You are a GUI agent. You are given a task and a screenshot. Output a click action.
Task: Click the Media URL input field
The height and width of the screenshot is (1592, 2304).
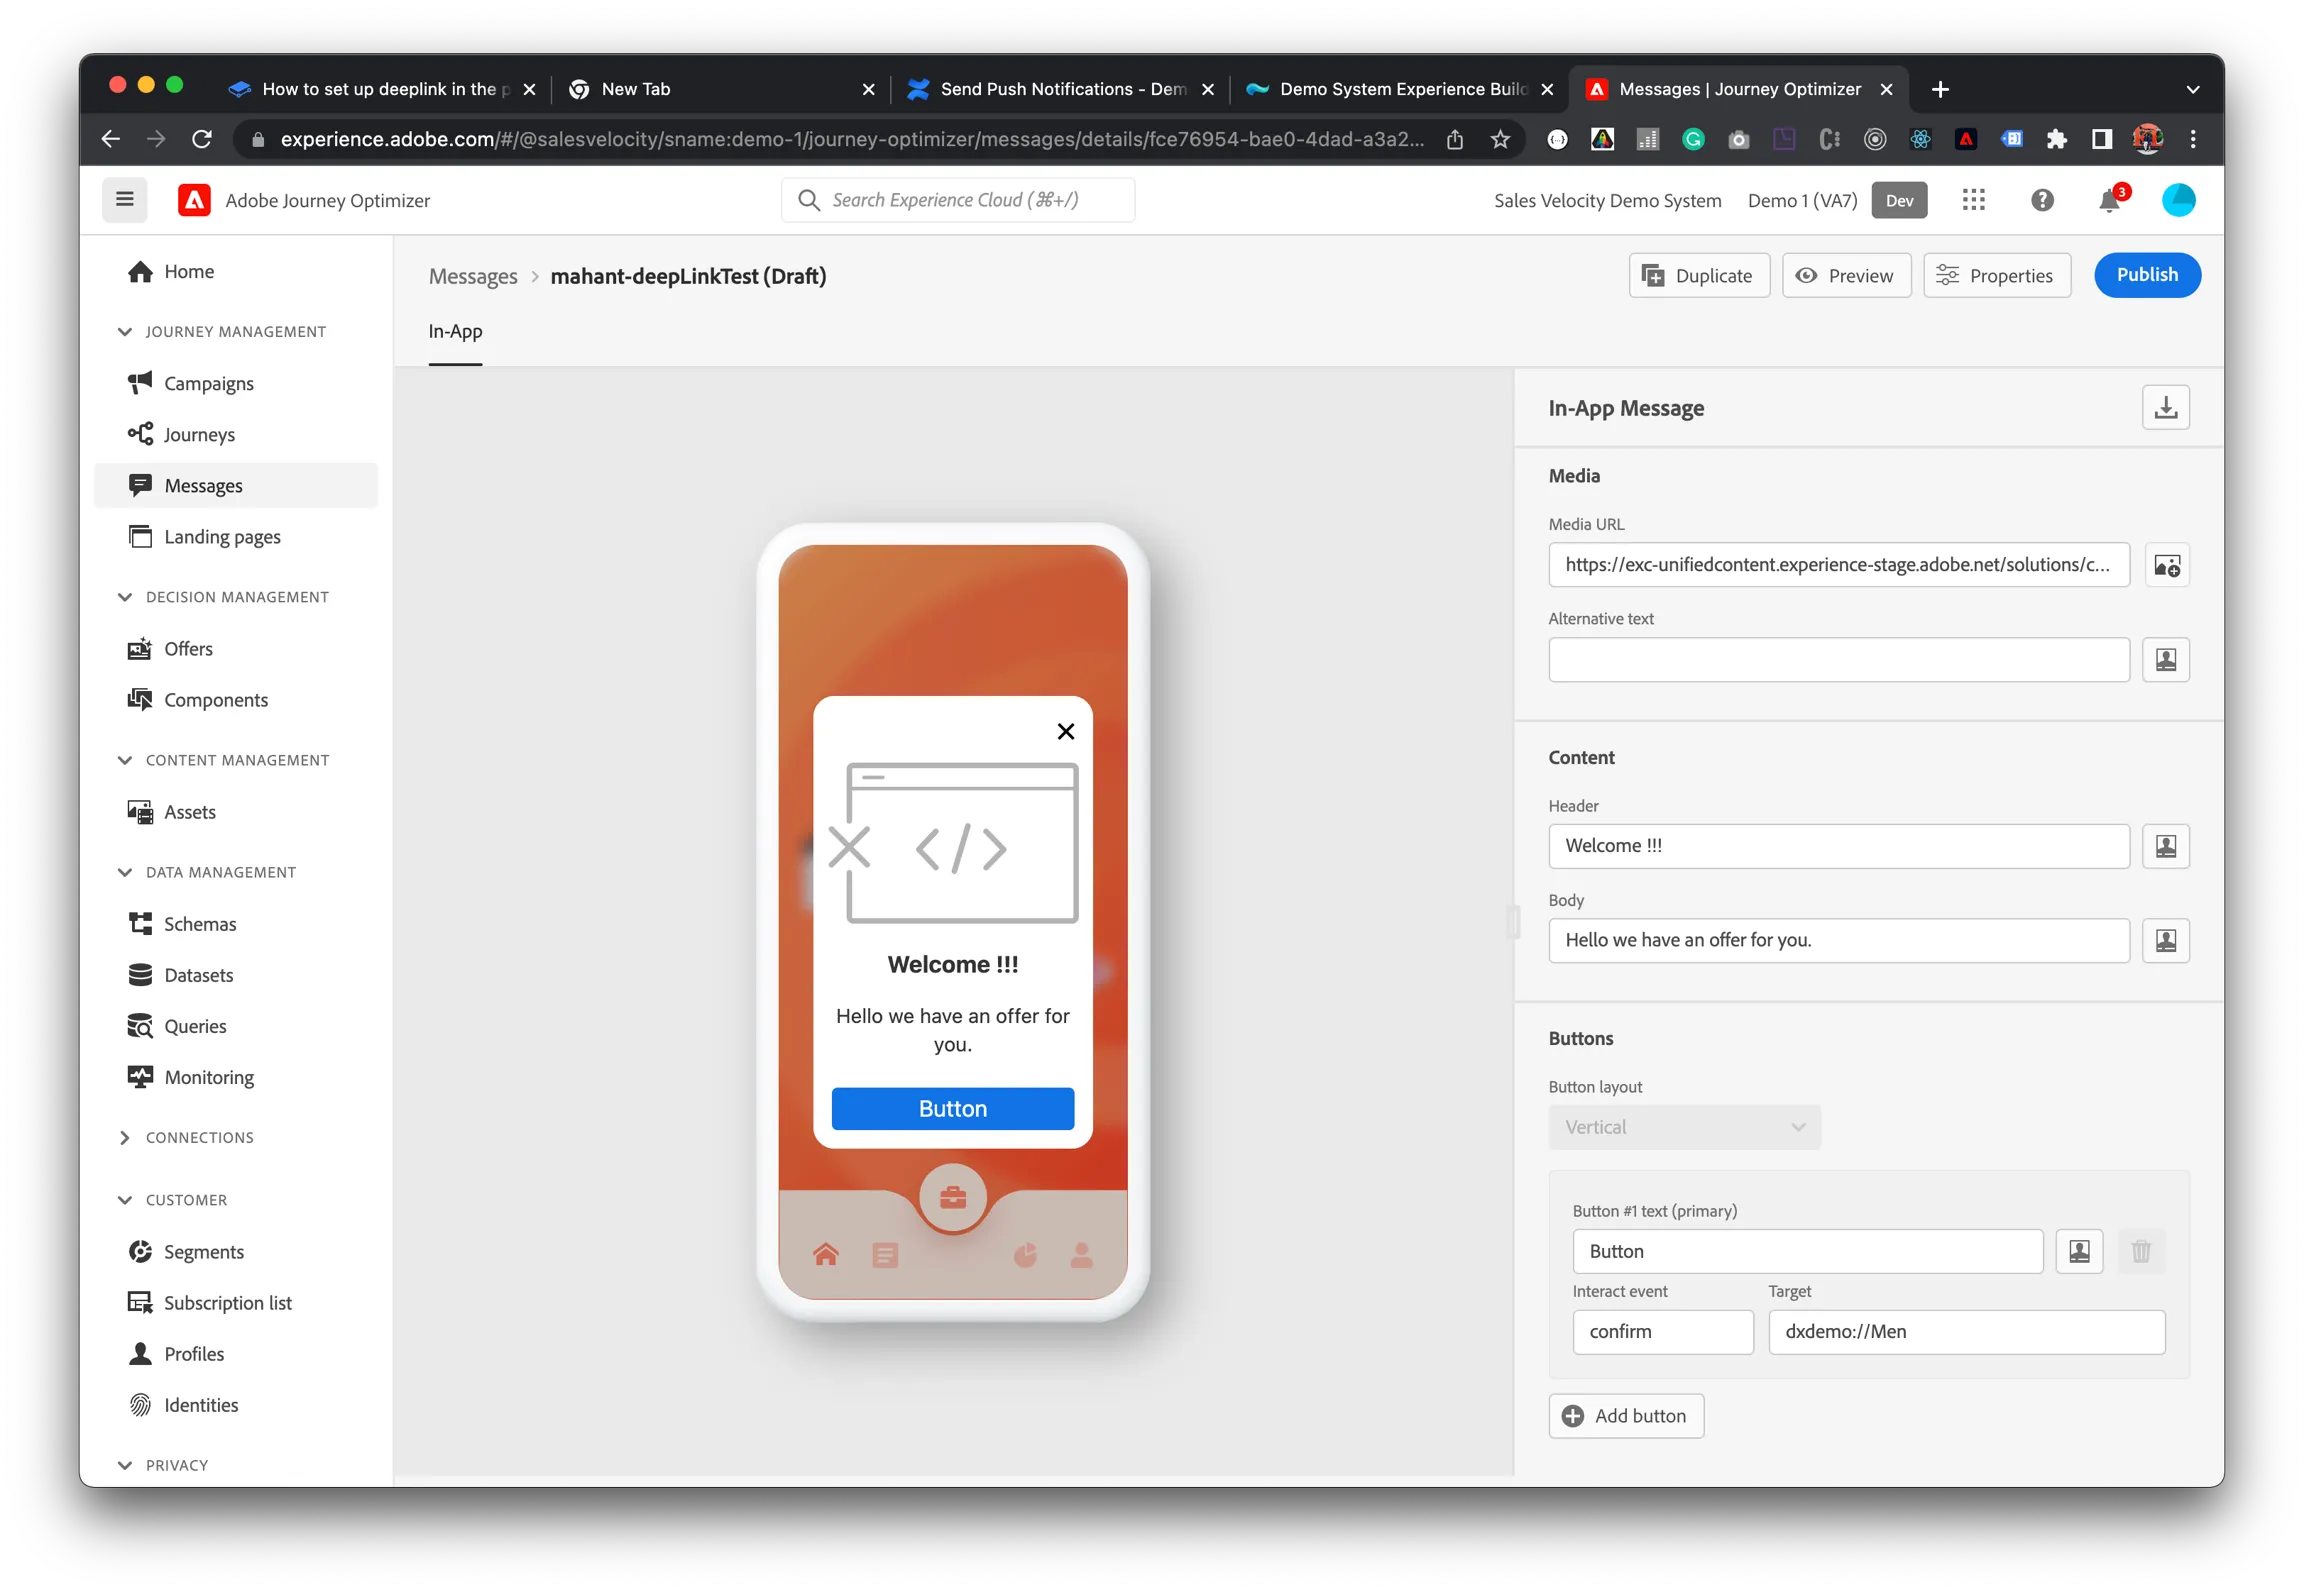coord(1838,565)
